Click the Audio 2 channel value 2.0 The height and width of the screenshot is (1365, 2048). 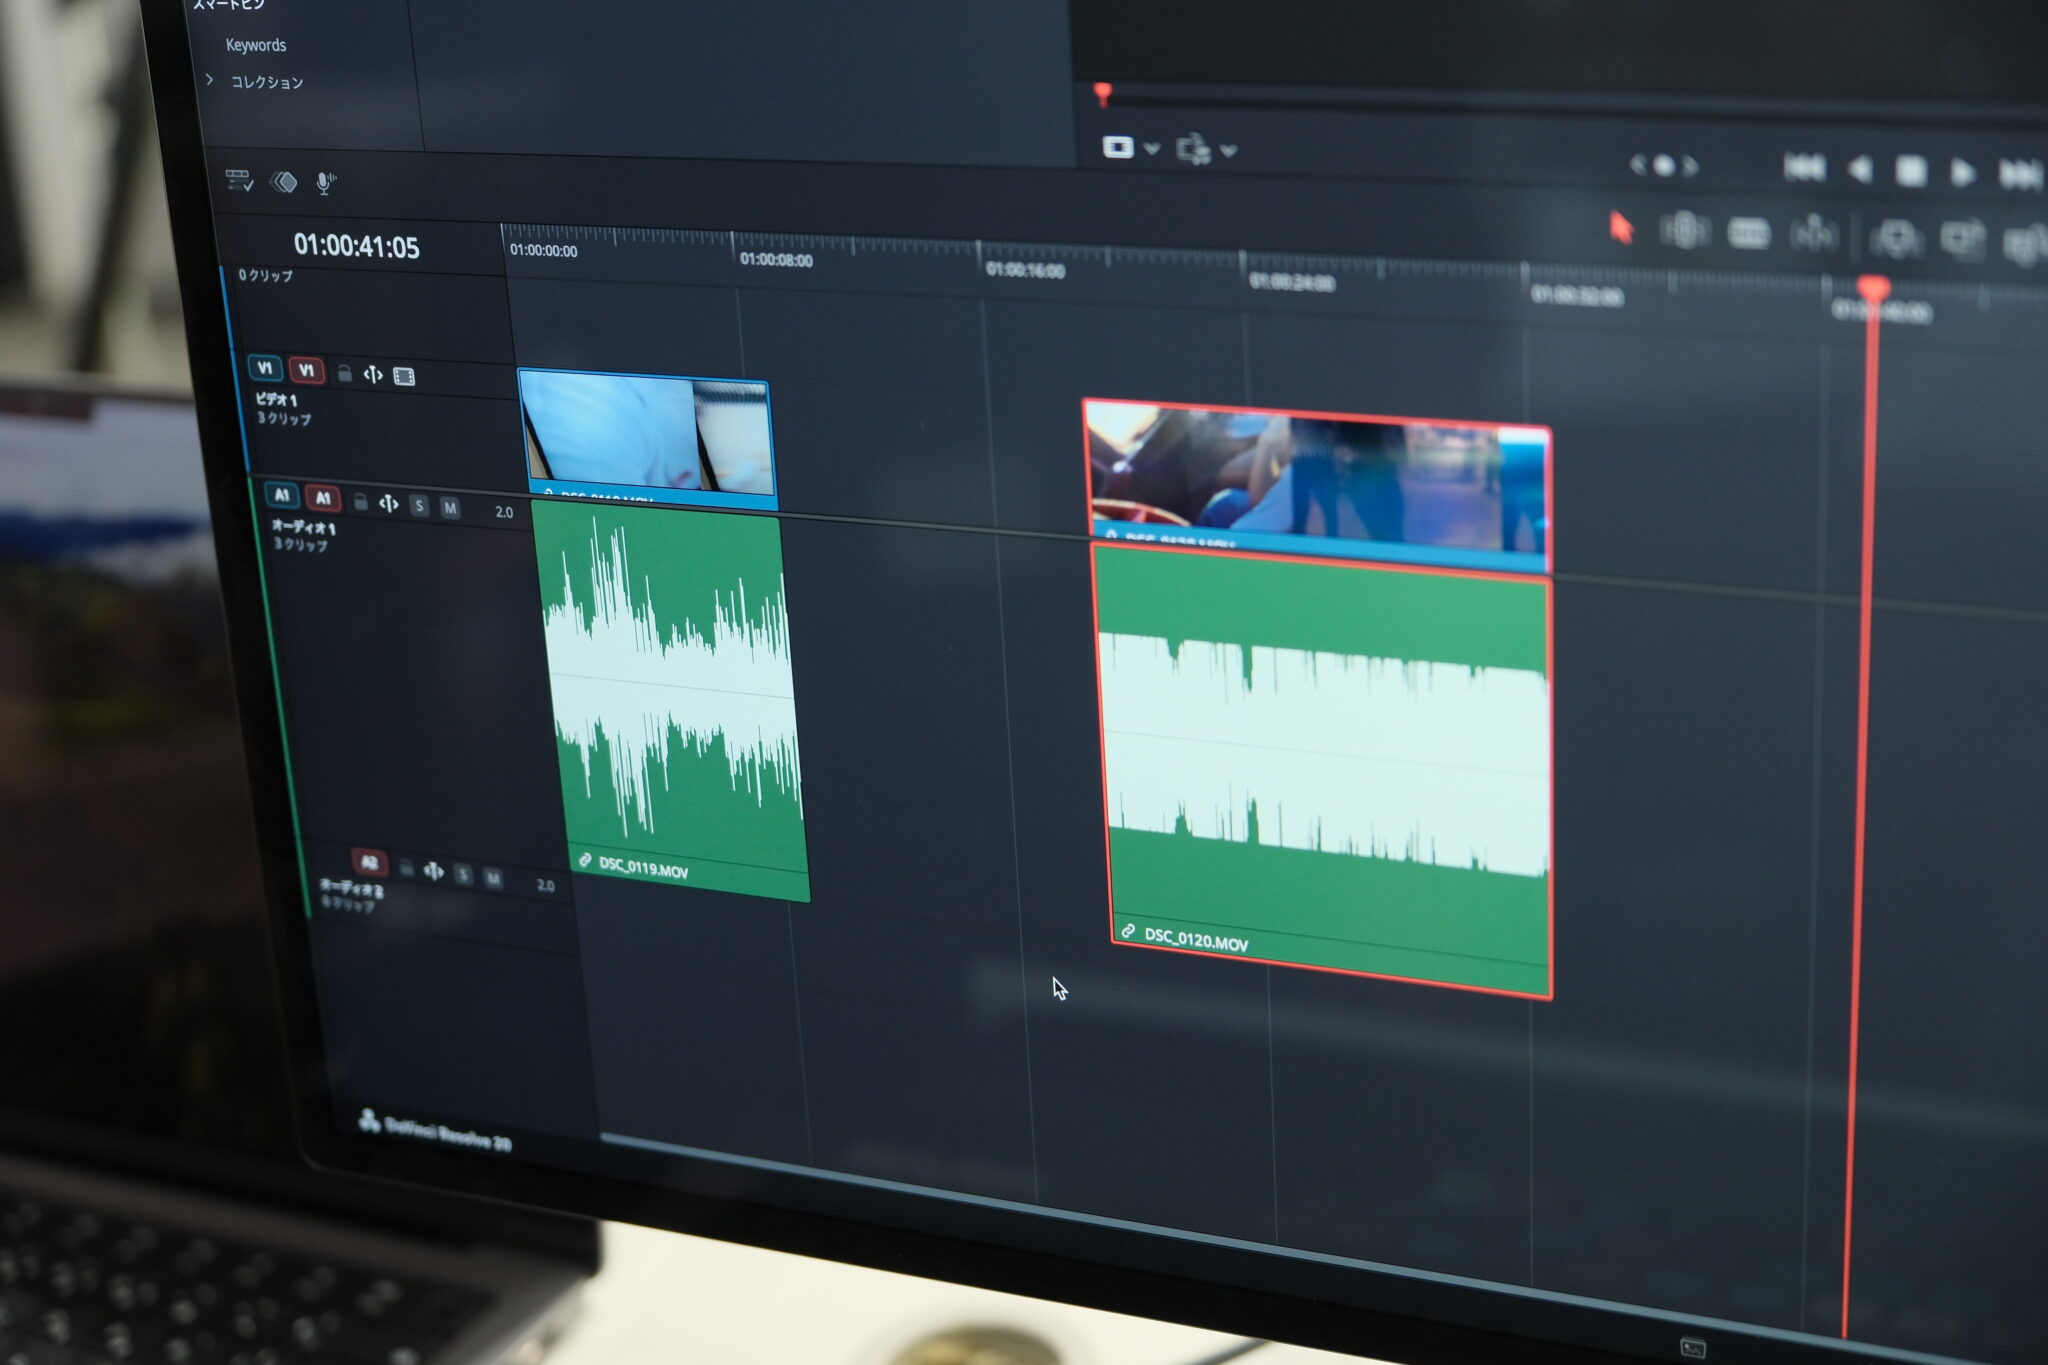(x=545, y=885)
